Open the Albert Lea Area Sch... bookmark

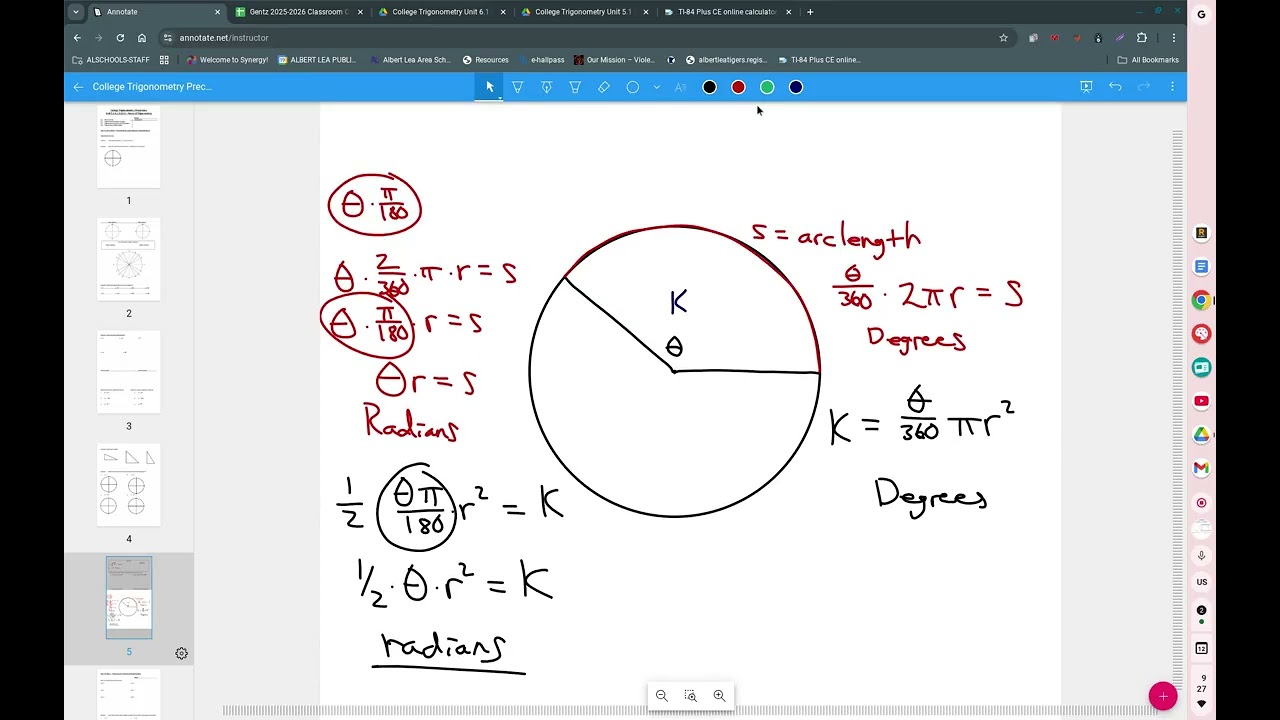pyautogui.click(x=411, y=60)
